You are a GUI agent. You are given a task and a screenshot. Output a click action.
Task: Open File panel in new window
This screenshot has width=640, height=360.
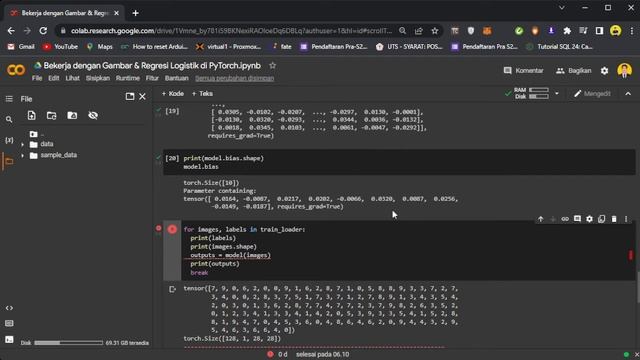click(x=130, y=96)
